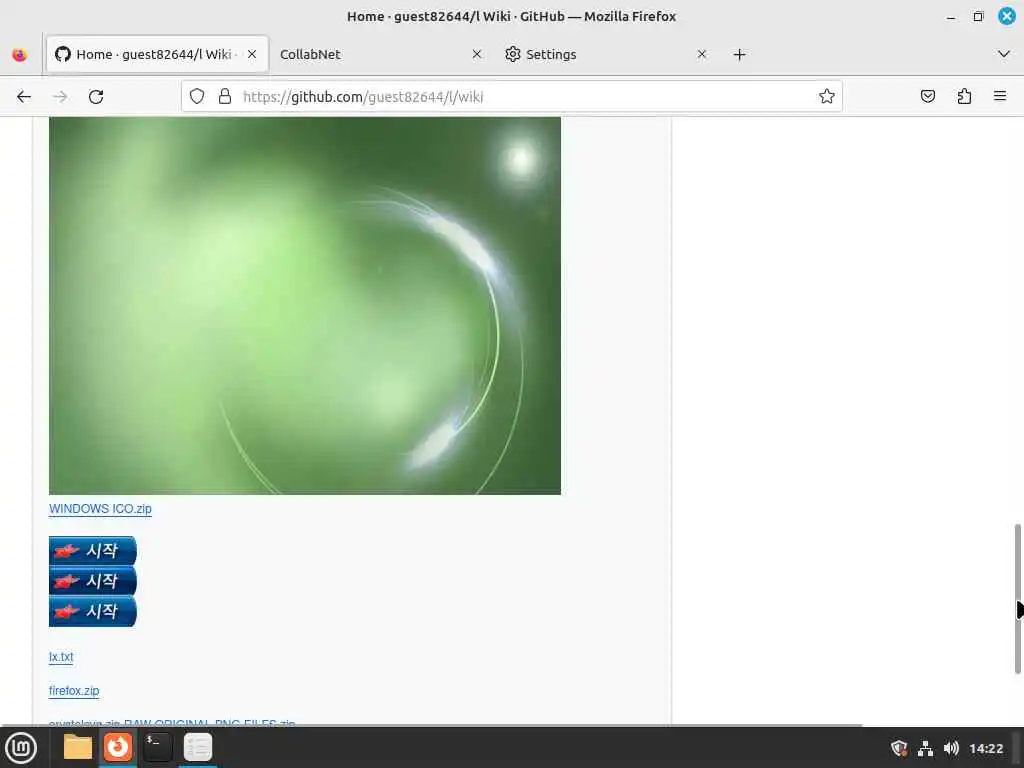Open the extensions puzzle icon
1024x768 pixels.
[x=964, y=97]
